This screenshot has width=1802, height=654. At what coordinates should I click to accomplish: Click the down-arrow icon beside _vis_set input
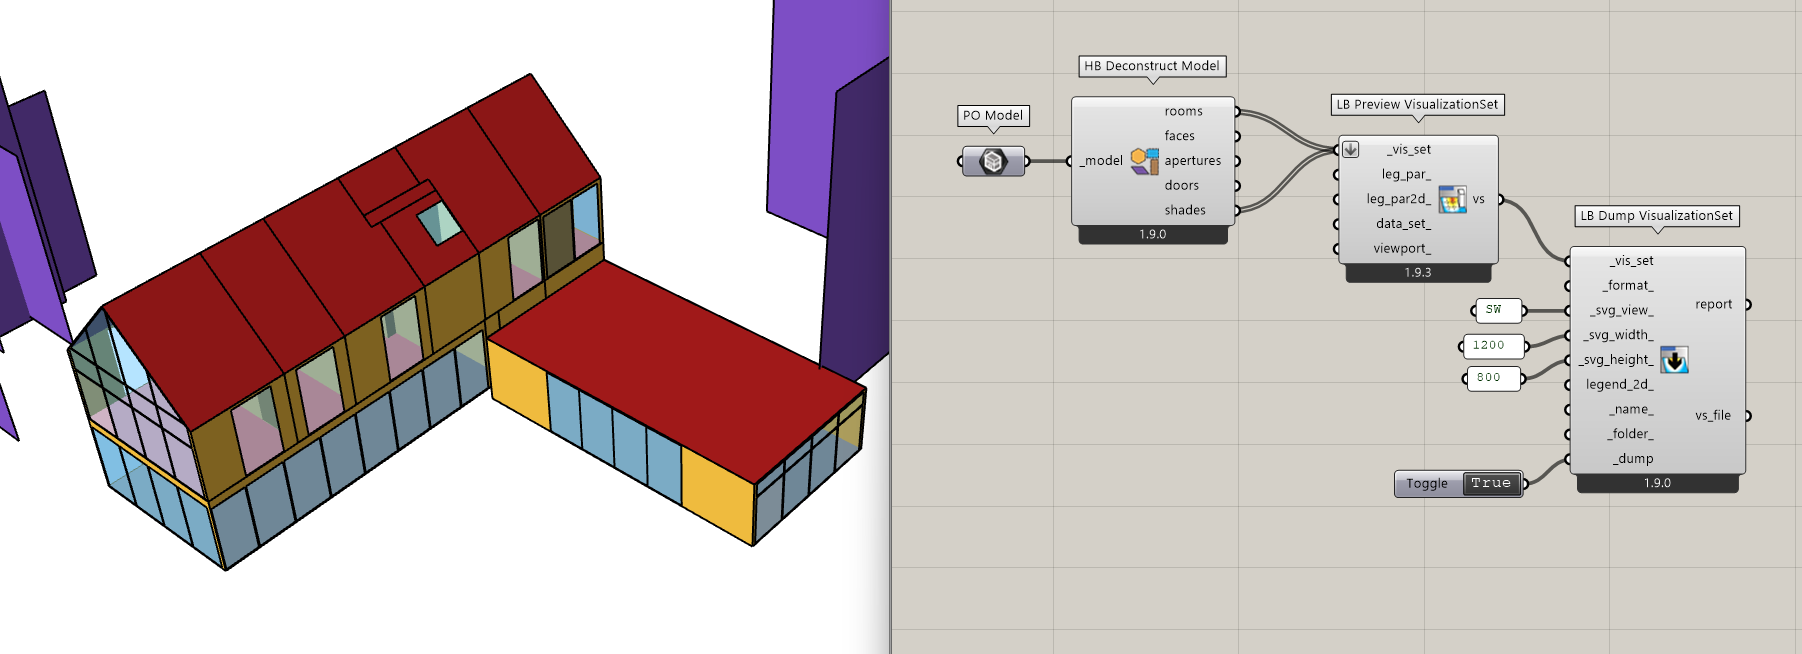[x=1350, y=149]
